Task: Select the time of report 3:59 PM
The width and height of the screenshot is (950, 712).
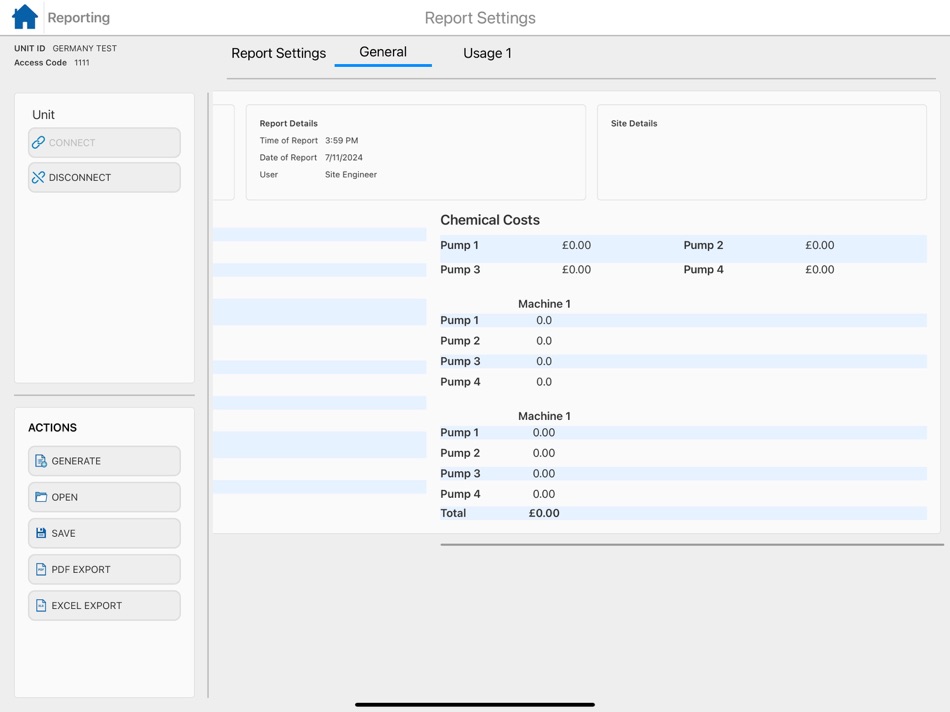Action: pos(342,140)
